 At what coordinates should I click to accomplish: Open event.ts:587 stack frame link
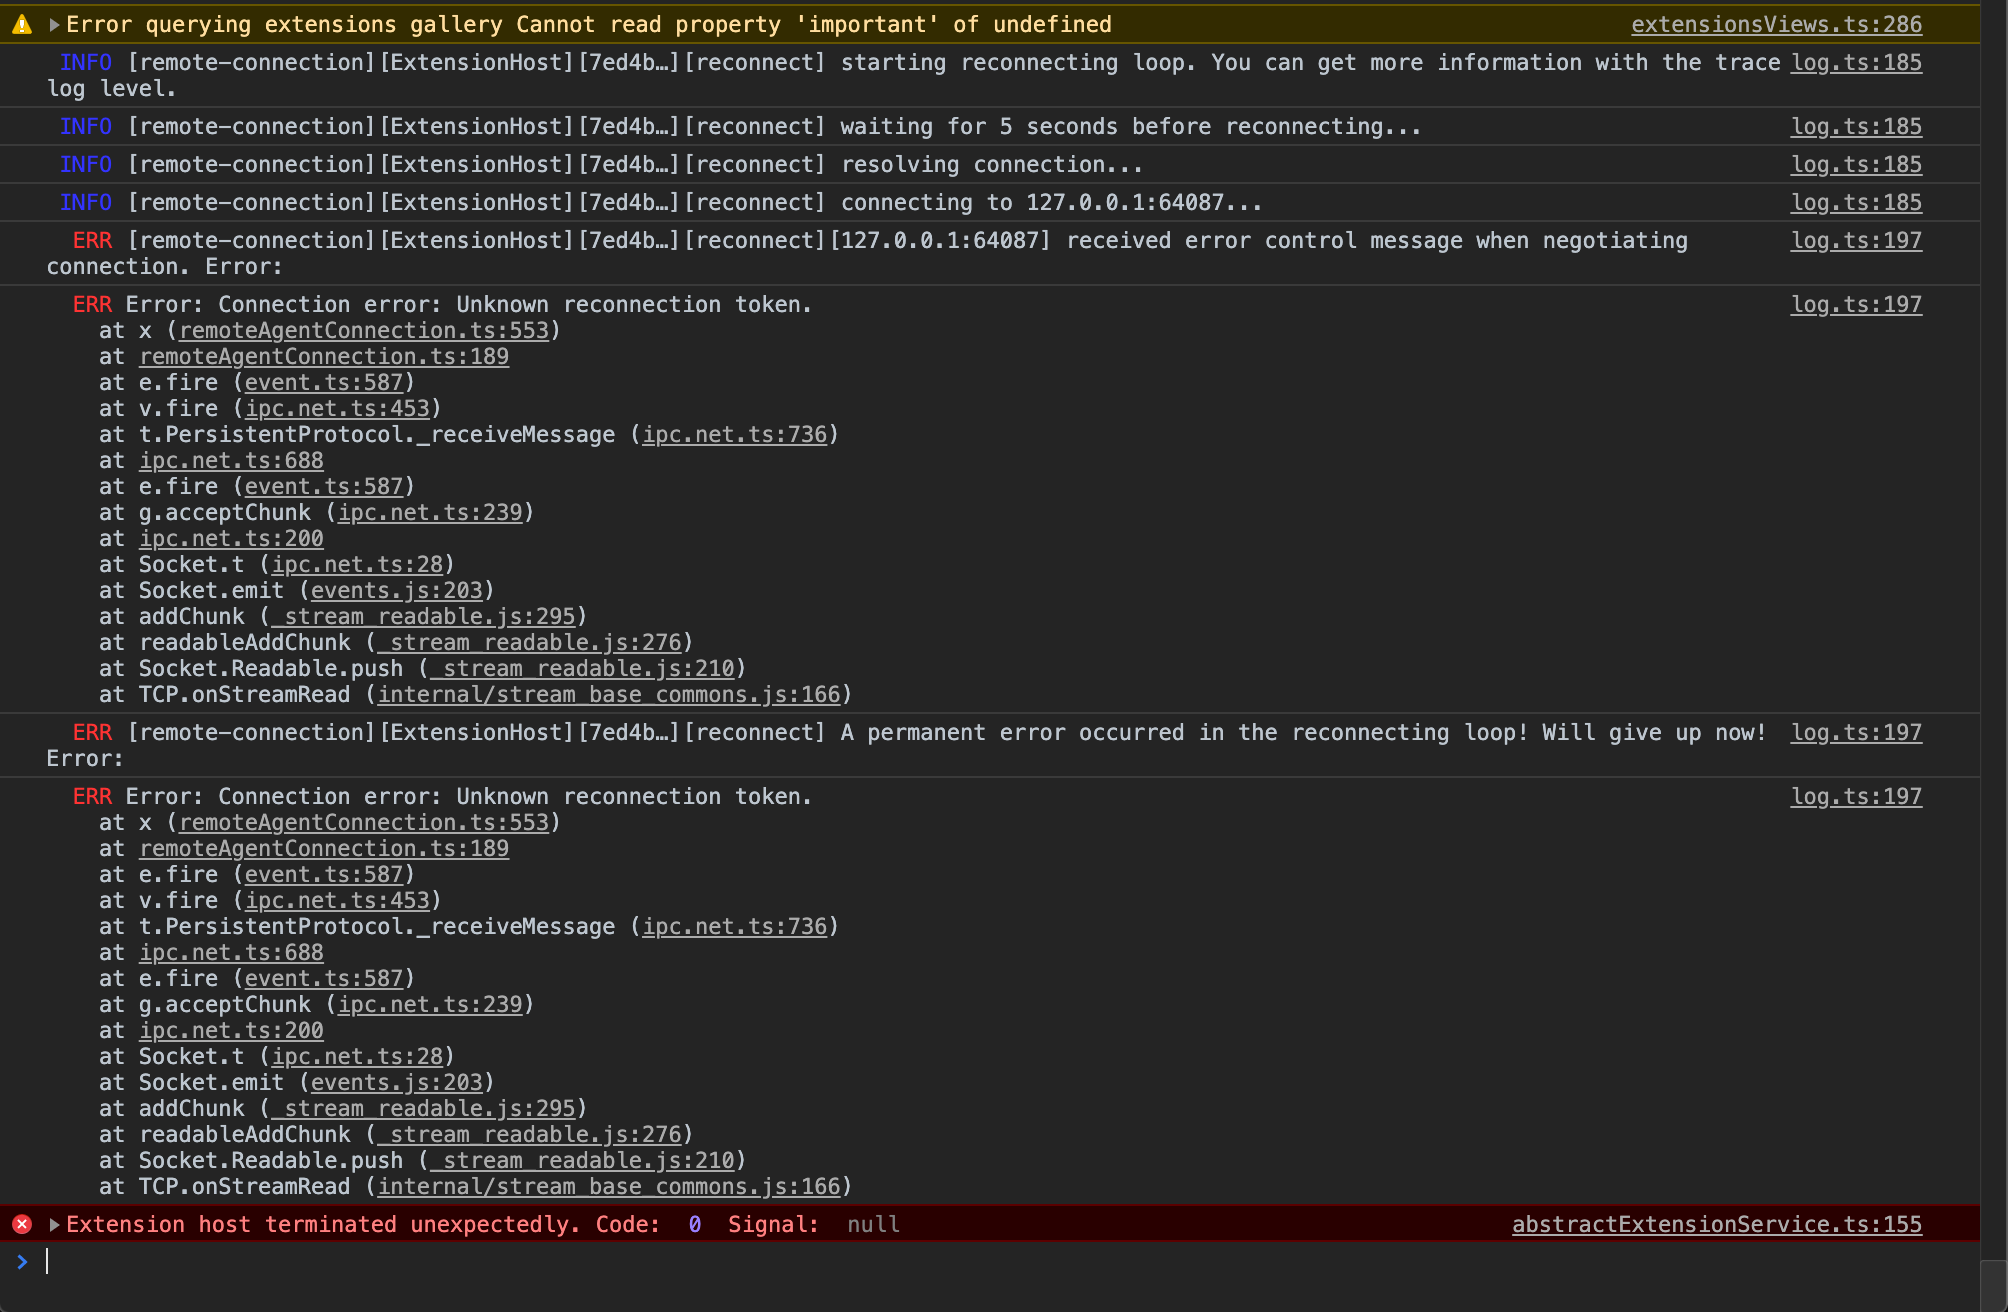pyautogui.click(x=325, y=382)
